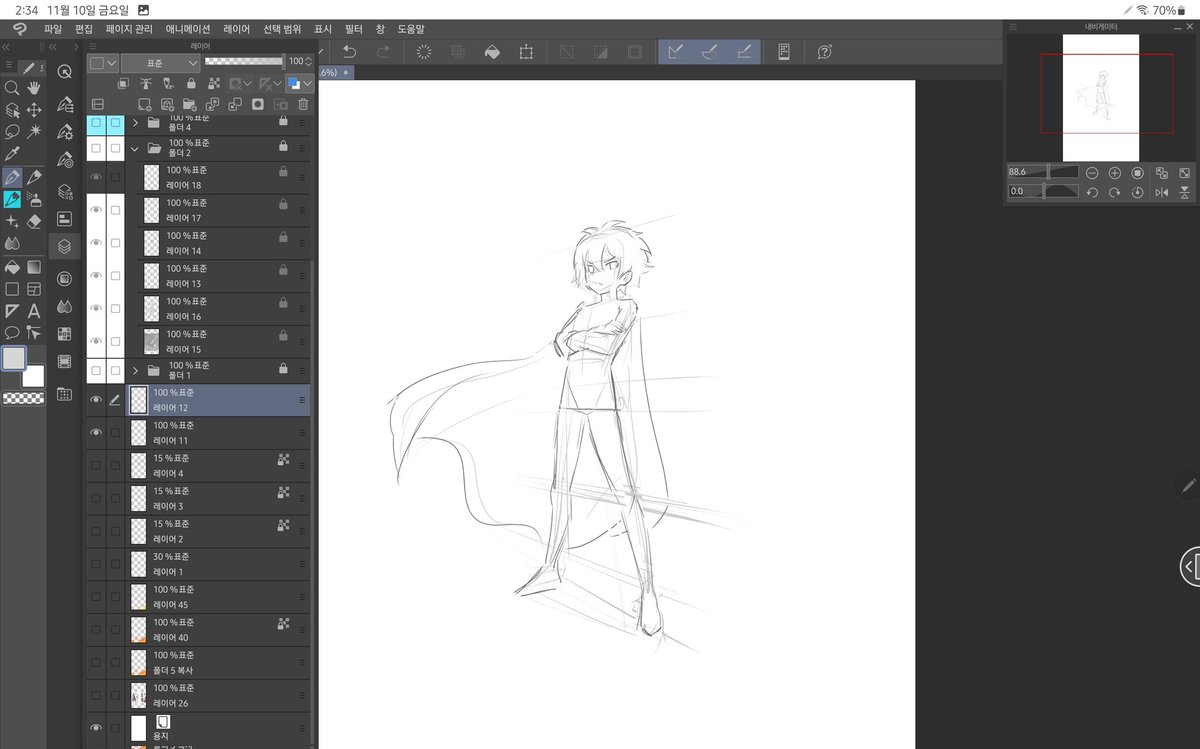
Task: Zoom in using Navigator plus icon
Action: 1114,173
